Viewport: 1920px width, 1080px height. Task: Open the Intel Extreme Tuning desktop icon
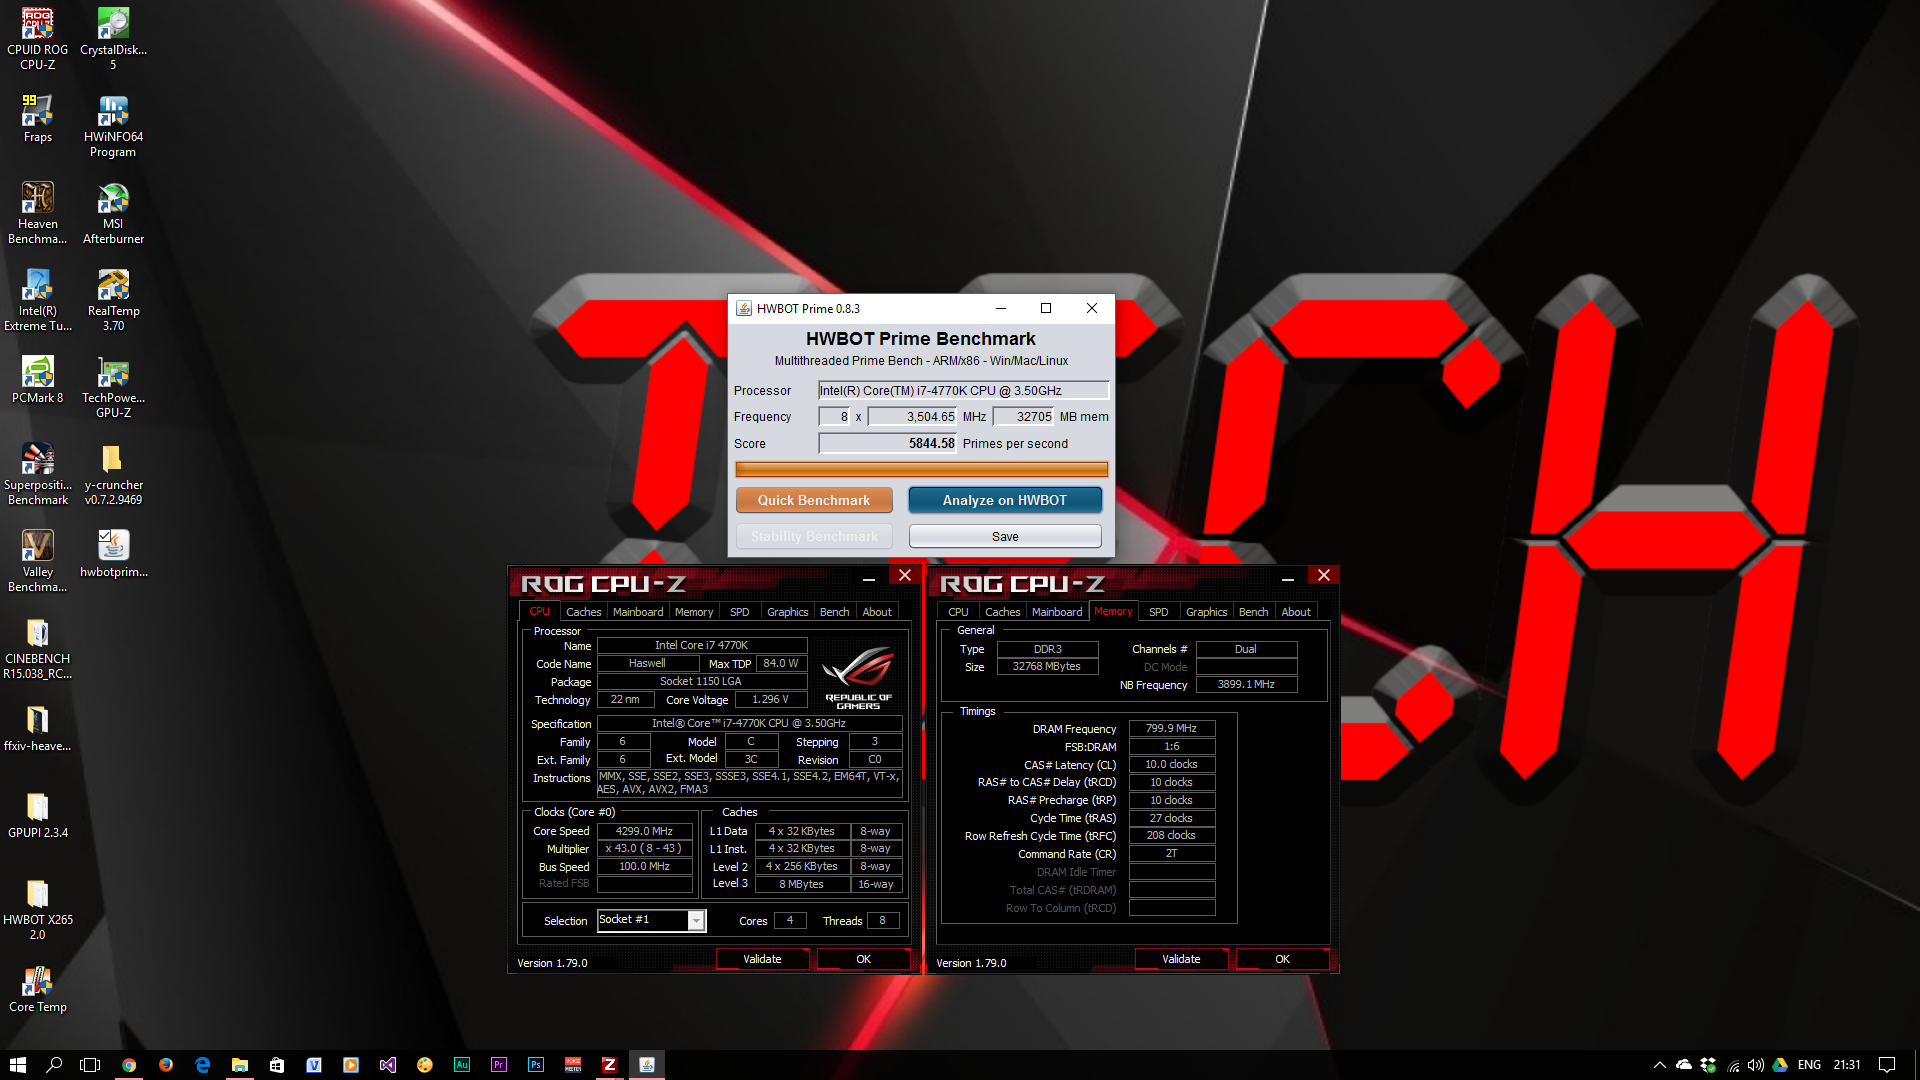(38, 301)
